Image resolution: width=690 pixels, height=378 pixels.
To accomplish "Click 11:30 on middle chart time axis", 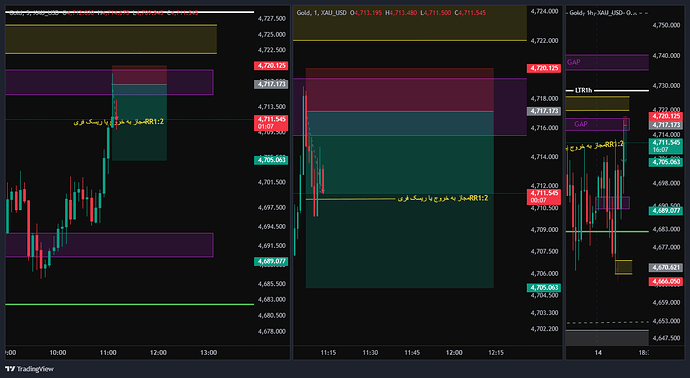I will coord(370,352).
